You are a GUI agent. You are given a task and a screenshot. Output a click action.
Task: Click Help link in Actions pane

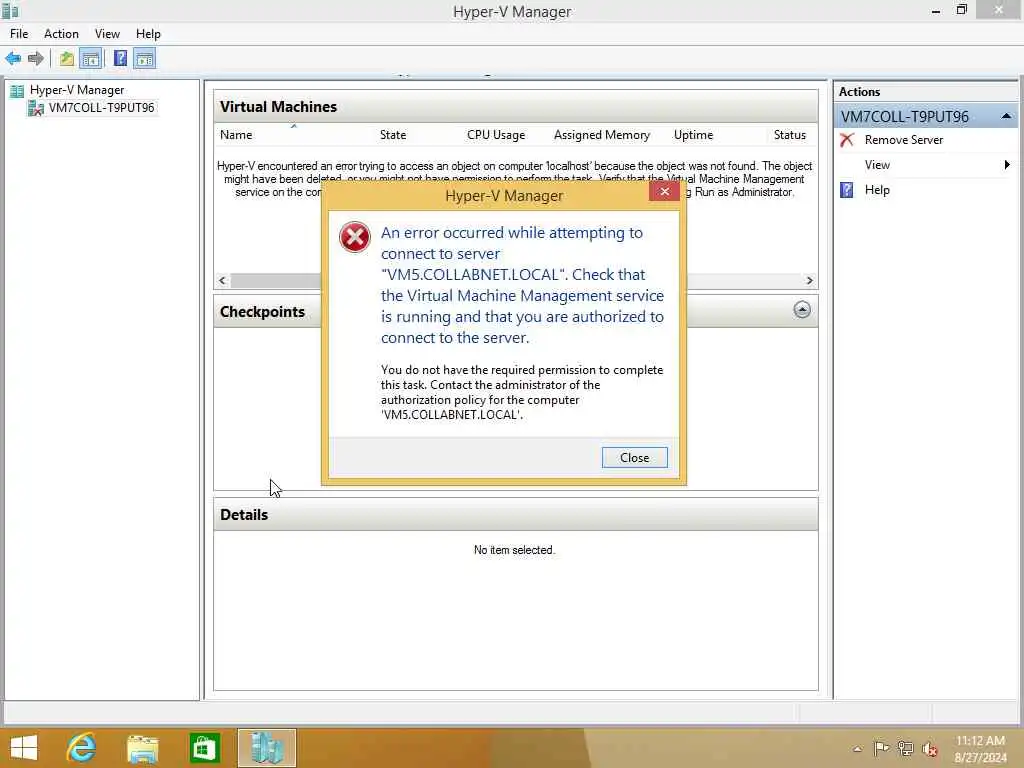[877, 190]
